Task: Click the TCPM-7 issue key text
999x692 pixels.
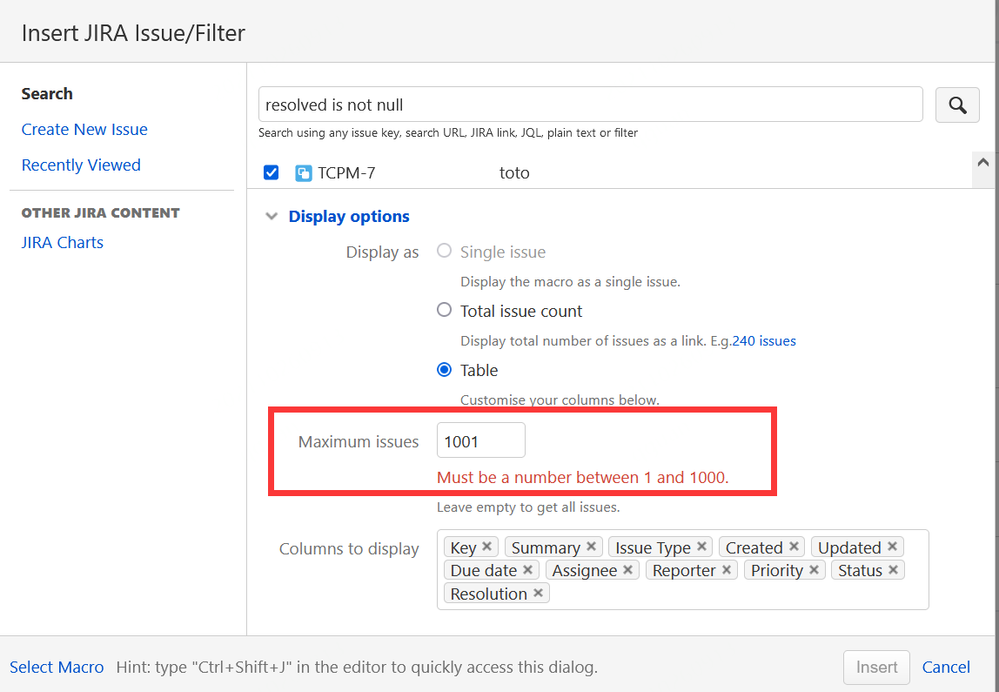Action: (347, 173)
